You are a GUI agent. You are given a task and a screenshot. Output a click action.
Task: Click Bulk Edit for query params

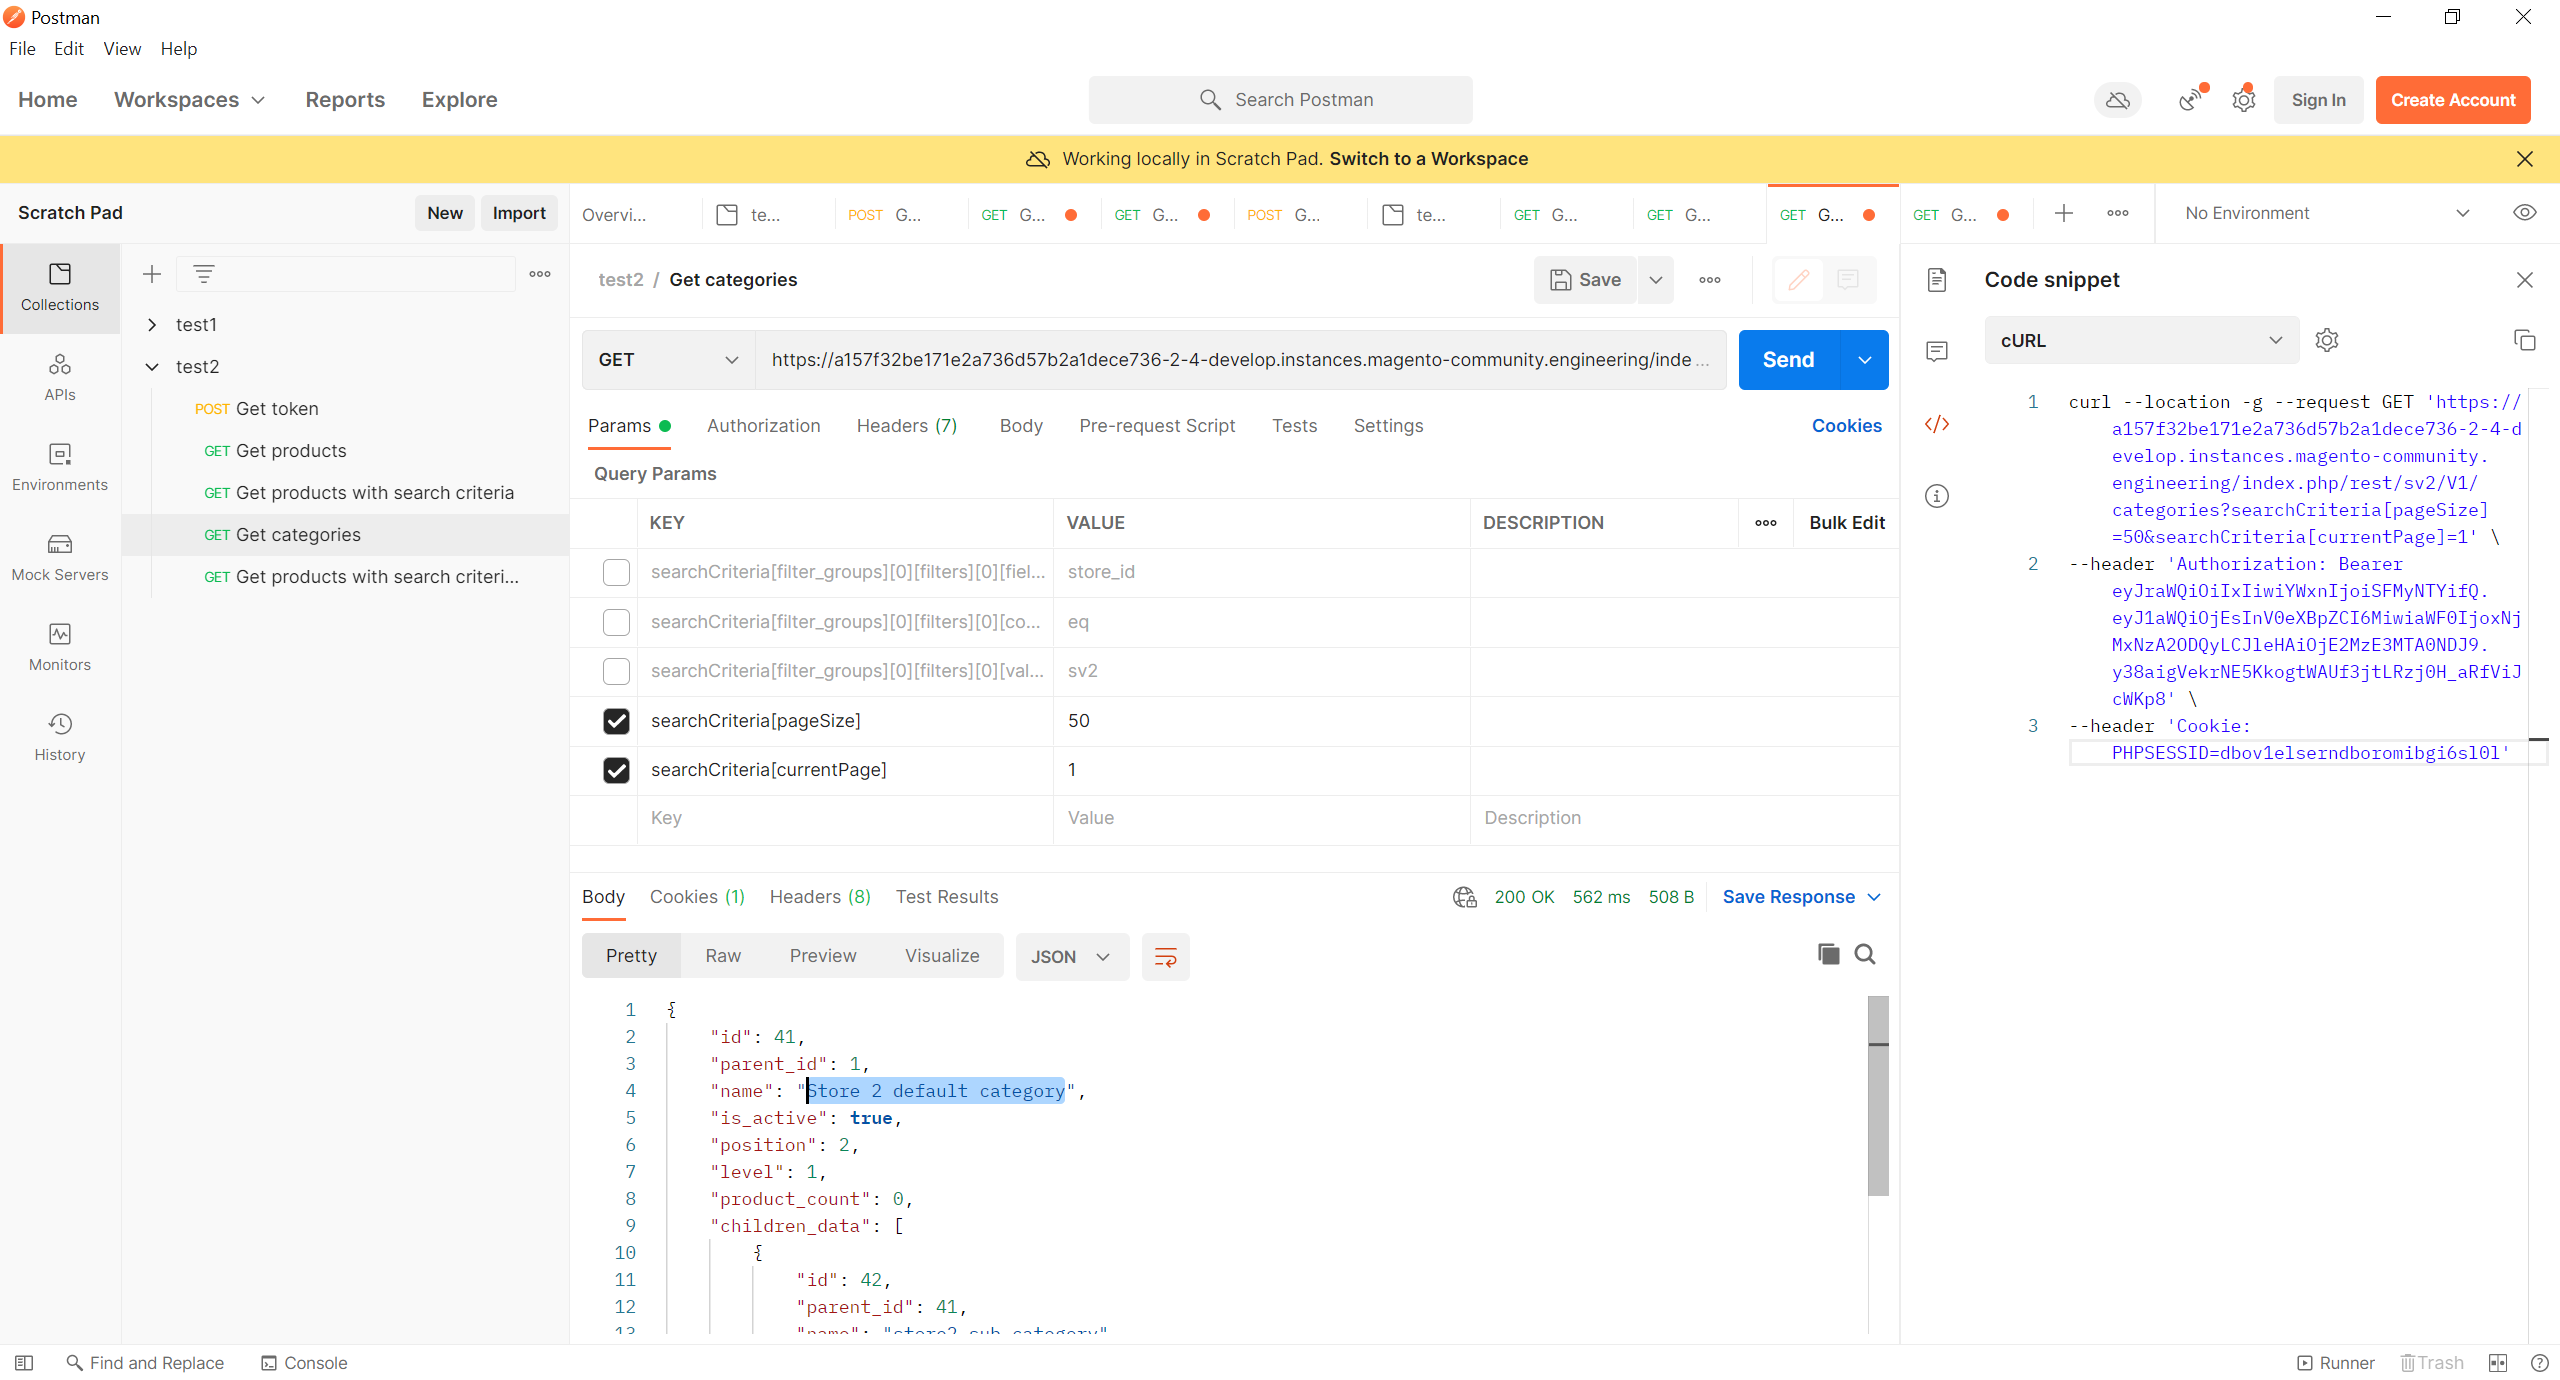[x=1846, y=523]
